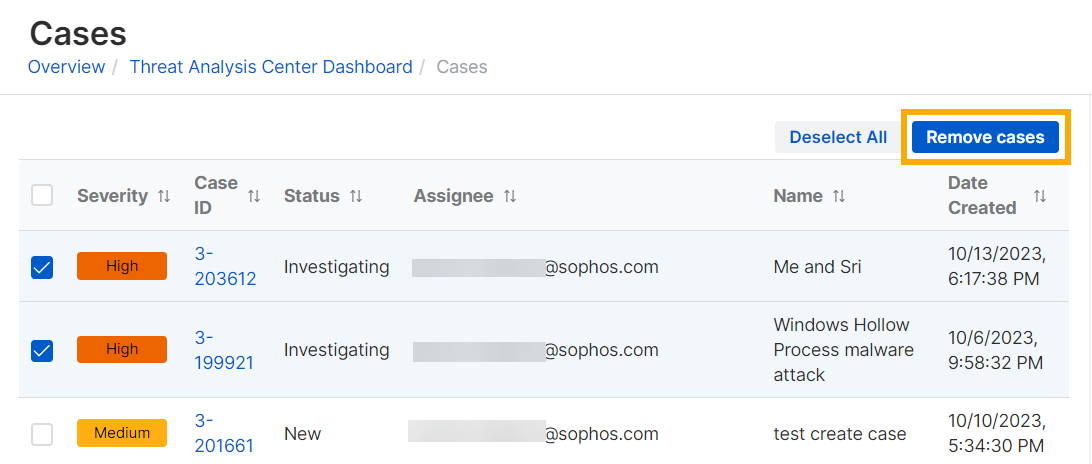Click the Medium severity badge
This screenshot has width=1092, height=464.
pos(122,433)
